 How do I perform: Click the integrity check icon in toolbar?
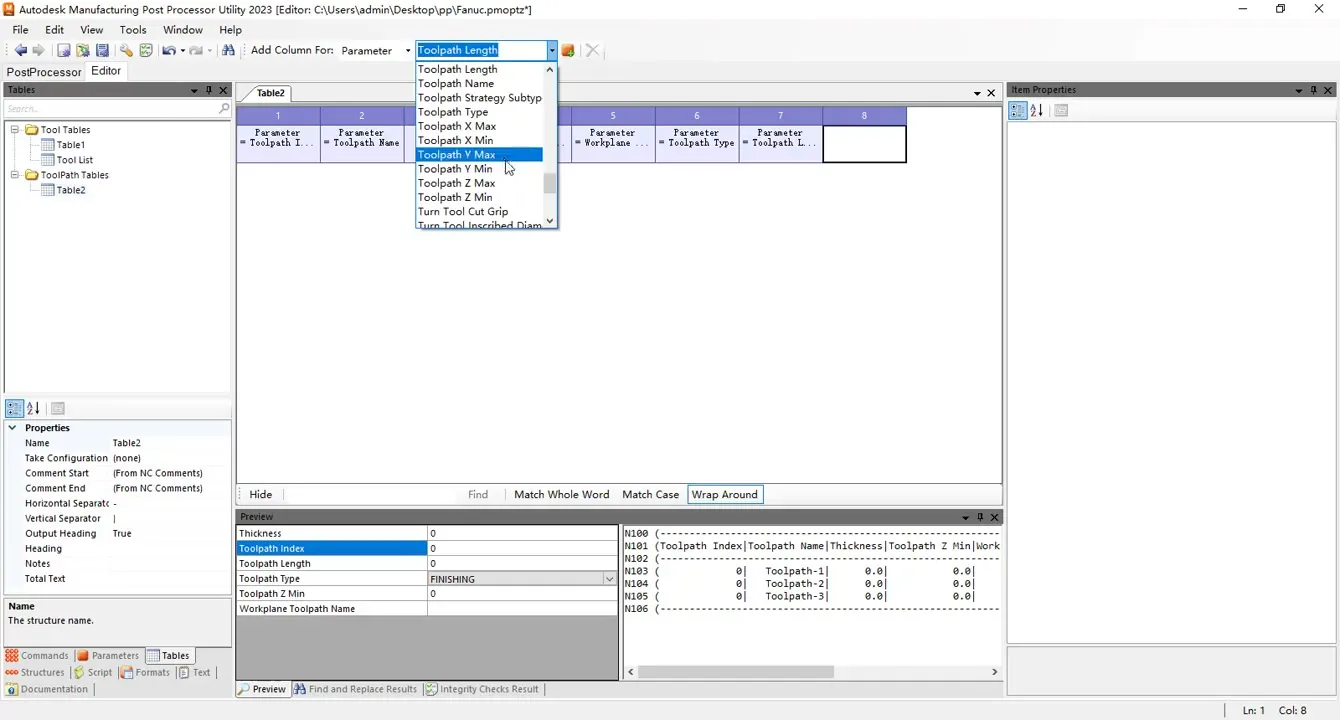pyautogui.click(x=146, y=50)
